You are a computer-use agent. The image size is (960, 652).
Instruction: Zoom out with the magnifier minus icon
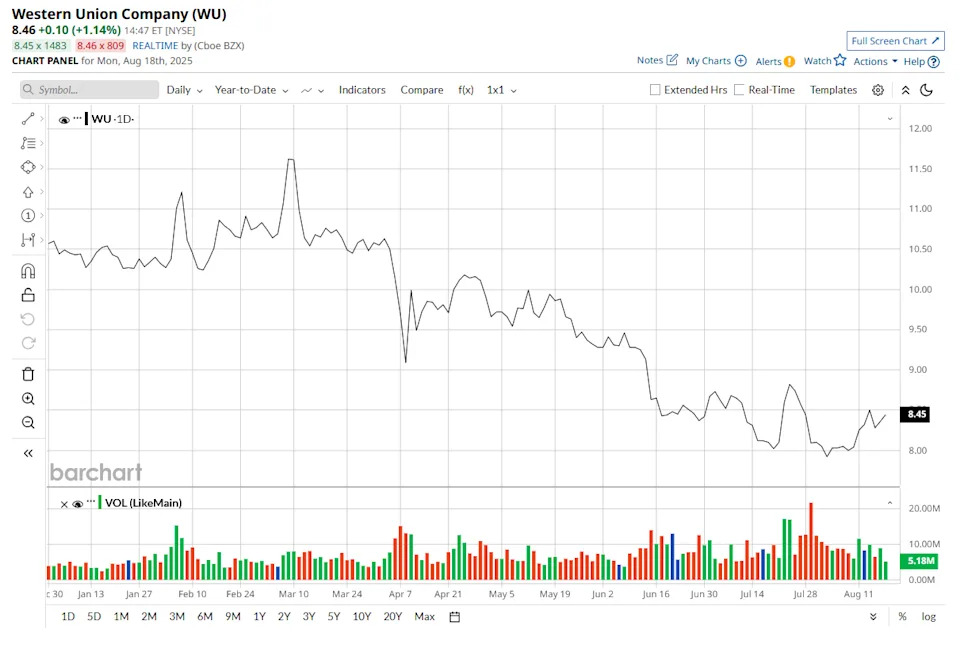point(28,423)
